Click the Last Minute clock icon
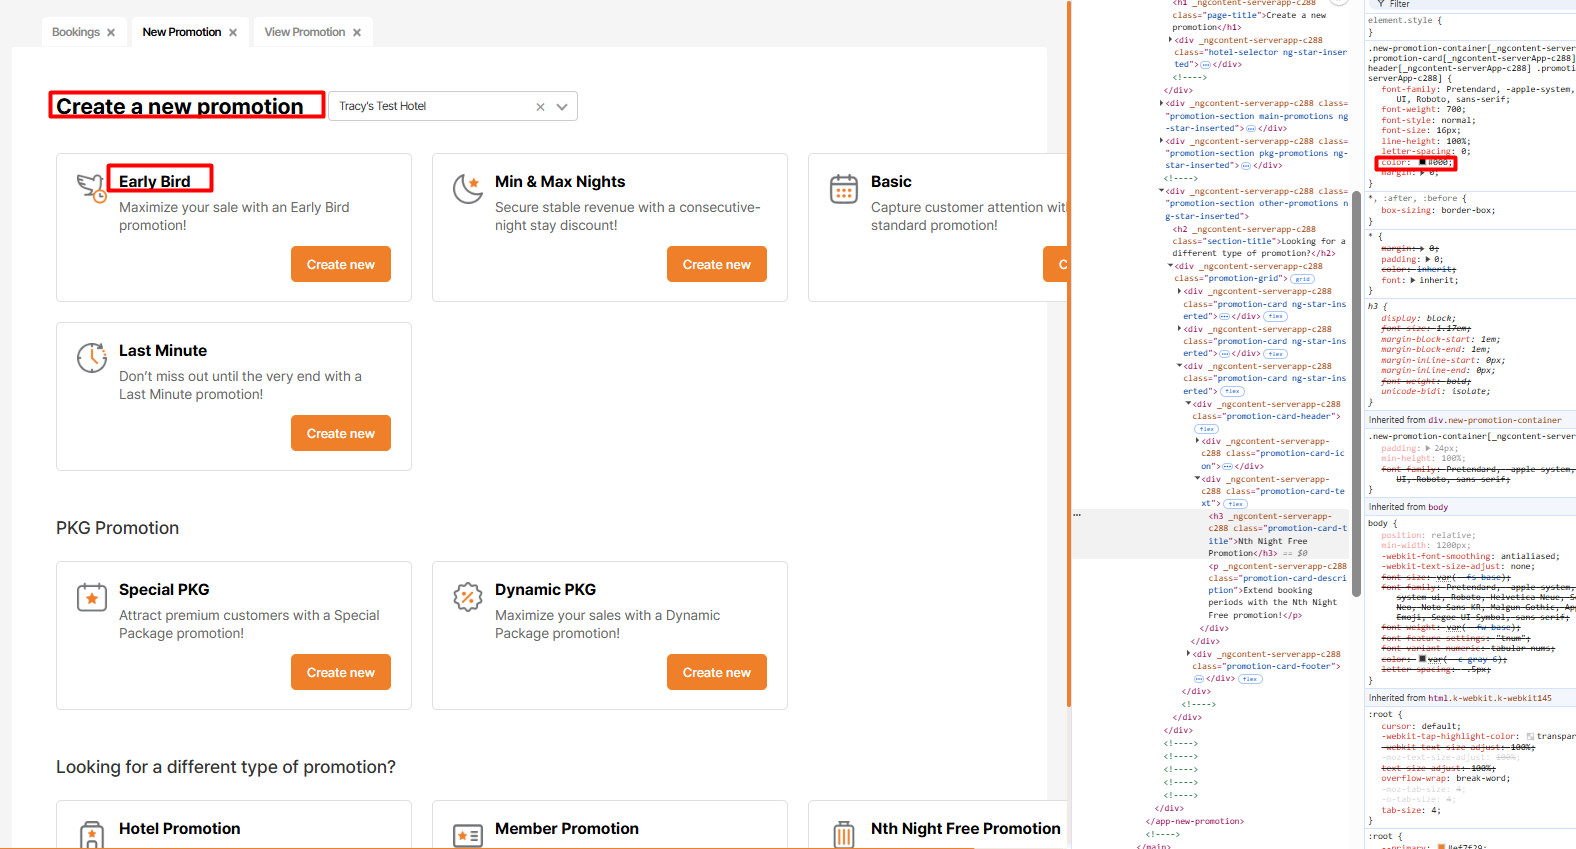The height and width of the screenshot is (849, 1576). [91, 357]
